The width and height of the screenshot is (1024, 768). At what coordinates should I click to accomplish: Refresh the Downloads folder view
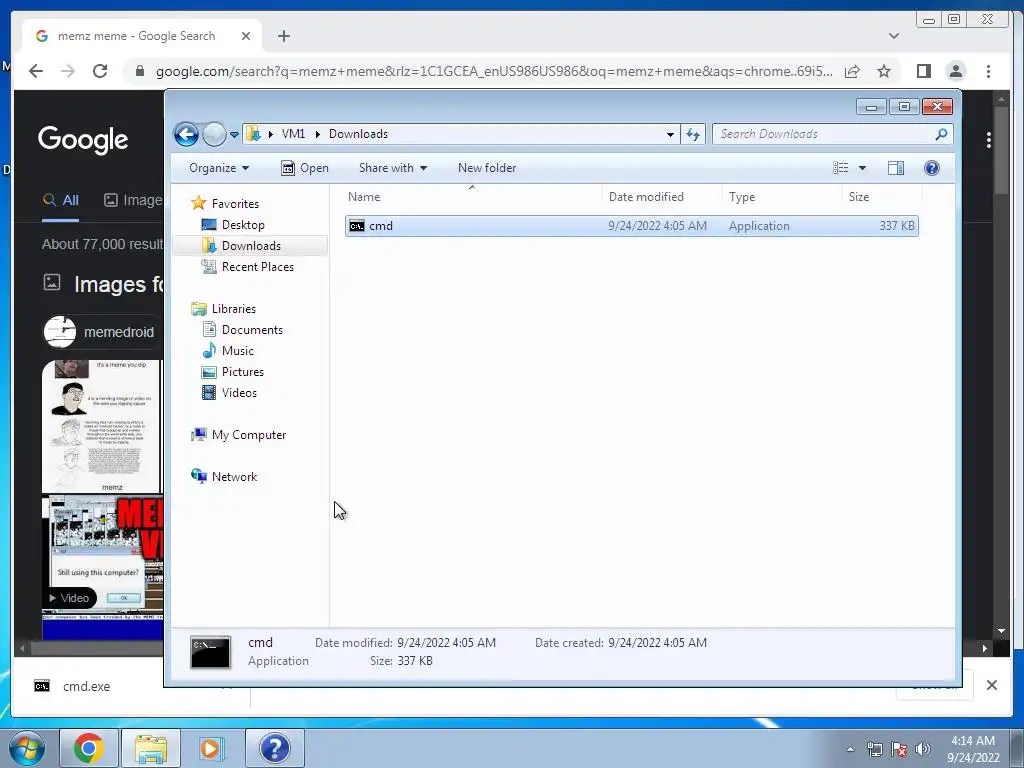(692, 135)
